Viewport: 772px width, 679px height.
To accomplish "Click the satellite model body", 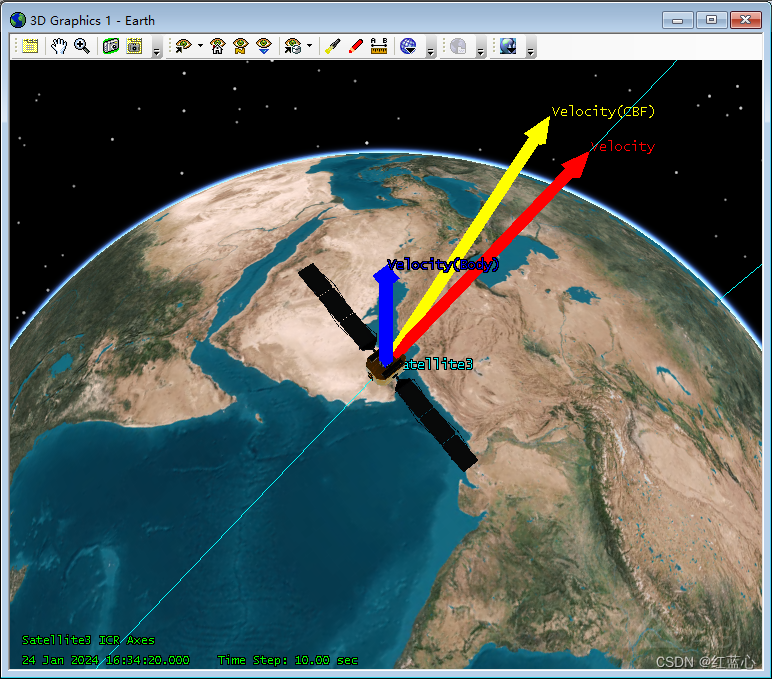I will point(383,367).
